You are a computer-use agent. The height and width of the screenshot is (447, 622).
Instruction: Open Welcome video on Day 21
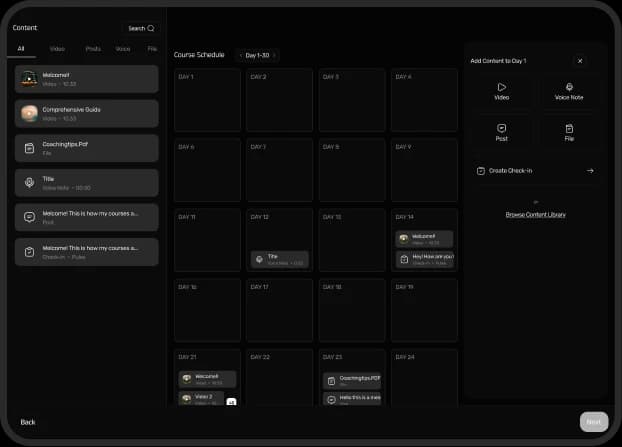207,379
